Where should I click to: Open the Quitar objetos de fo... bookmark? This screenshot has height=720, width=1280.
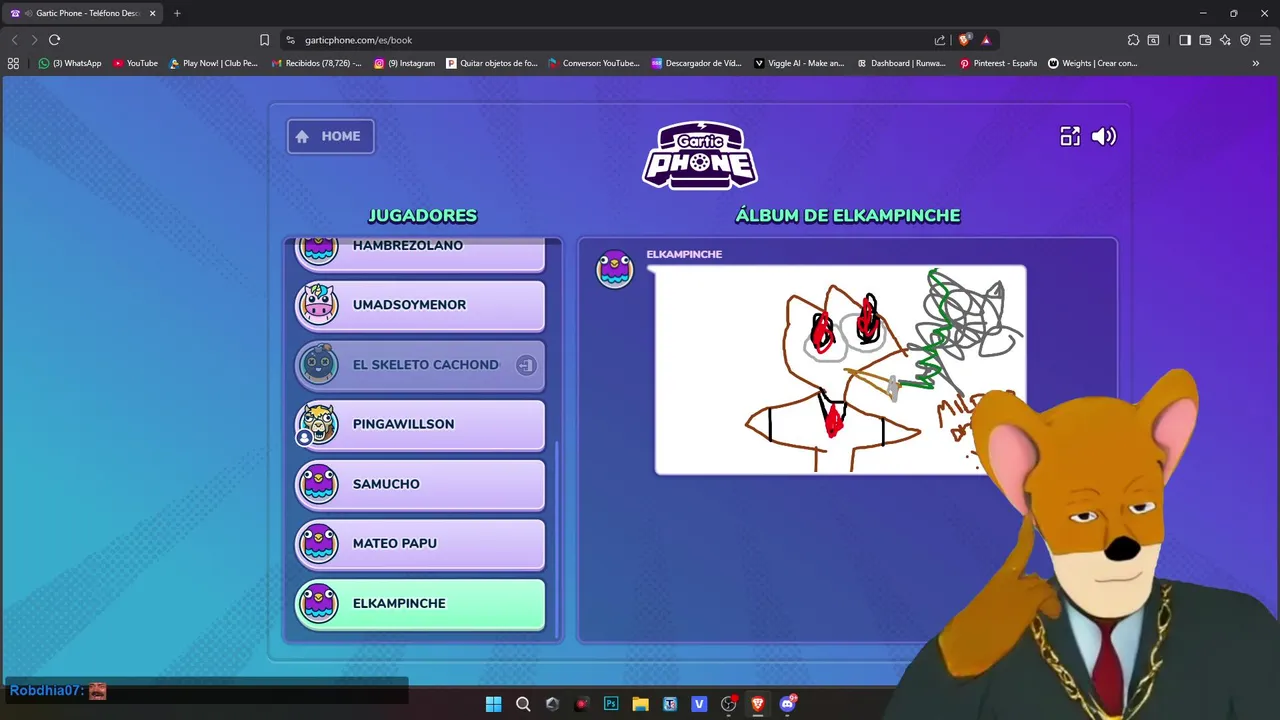pos(492,63)
